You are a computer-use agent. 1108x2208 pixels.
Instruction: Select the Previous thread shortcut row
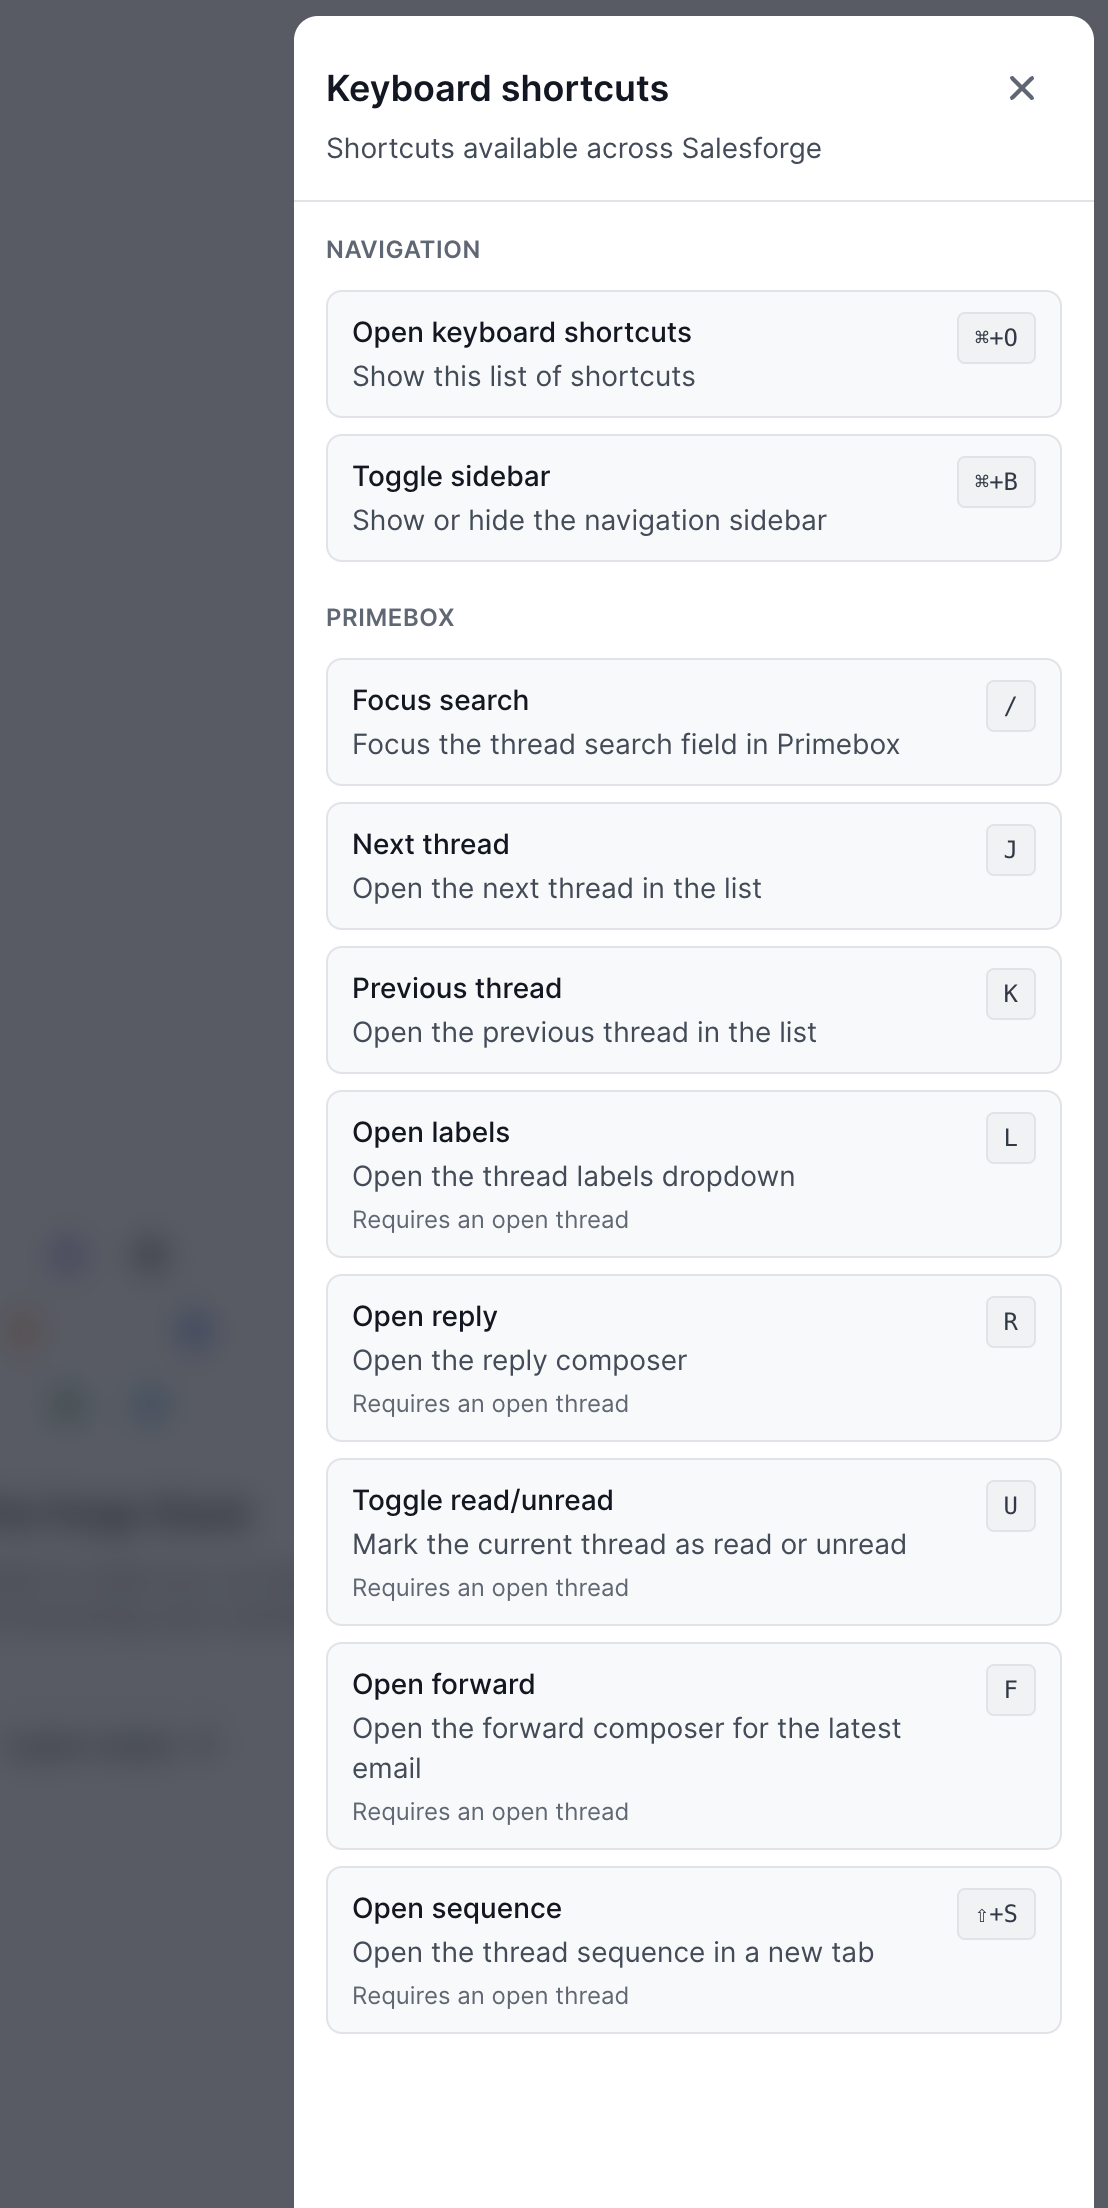[694, 1010]
